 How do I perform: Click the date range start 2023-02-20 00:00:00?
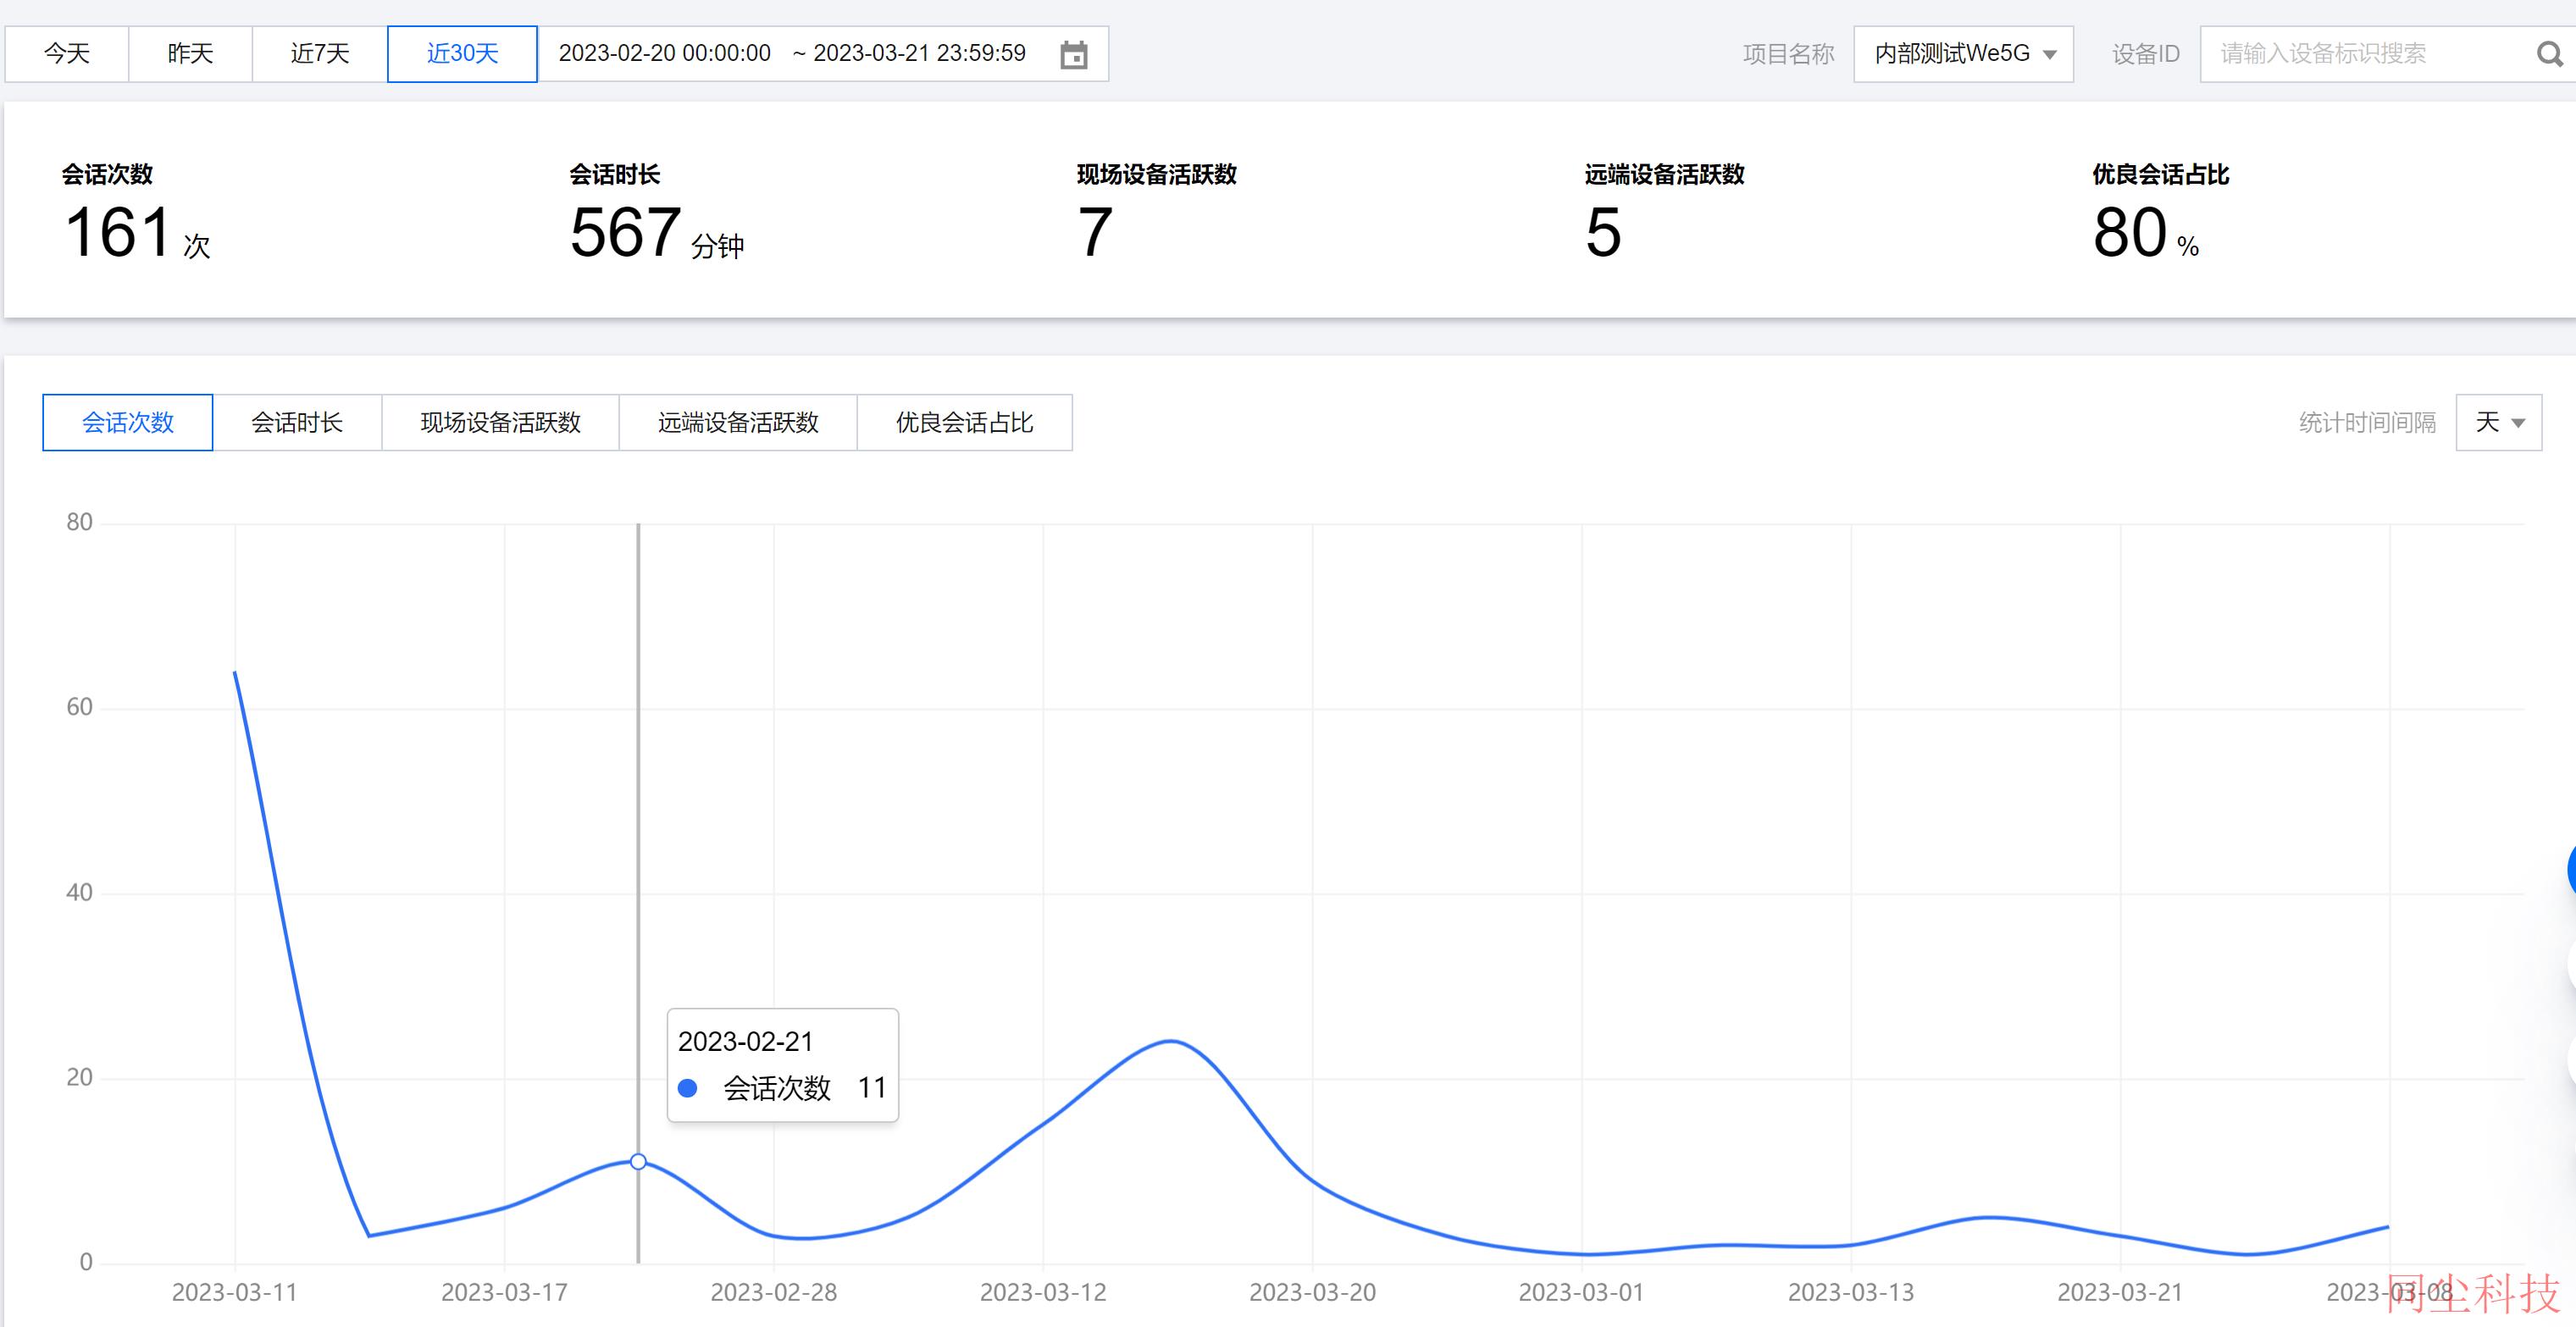[664, 53]
